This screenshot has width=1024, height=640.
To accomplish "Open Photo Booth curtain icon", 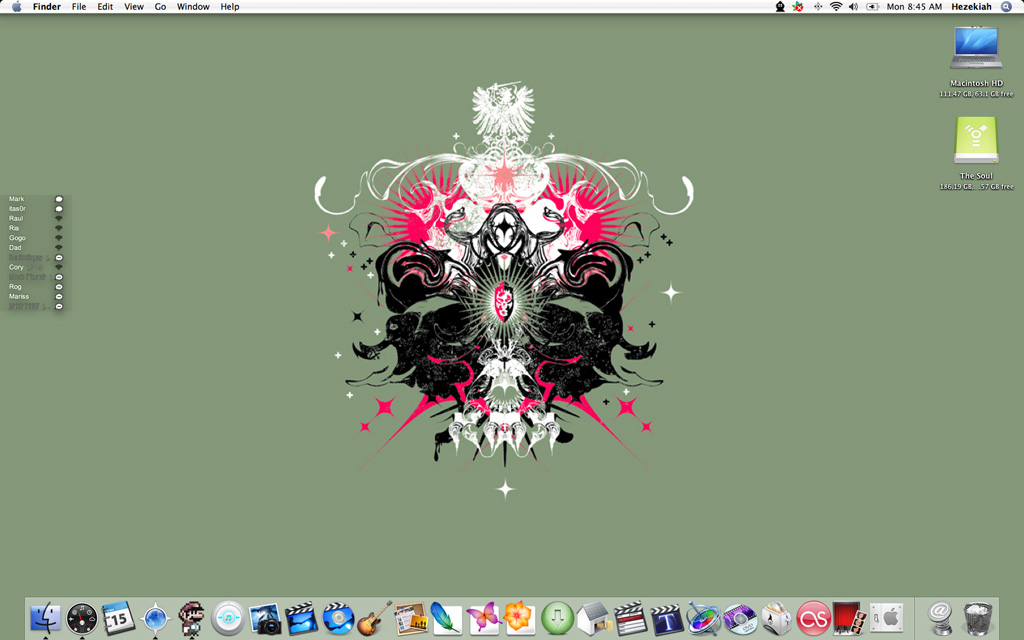I will click(x=850, y=618).
